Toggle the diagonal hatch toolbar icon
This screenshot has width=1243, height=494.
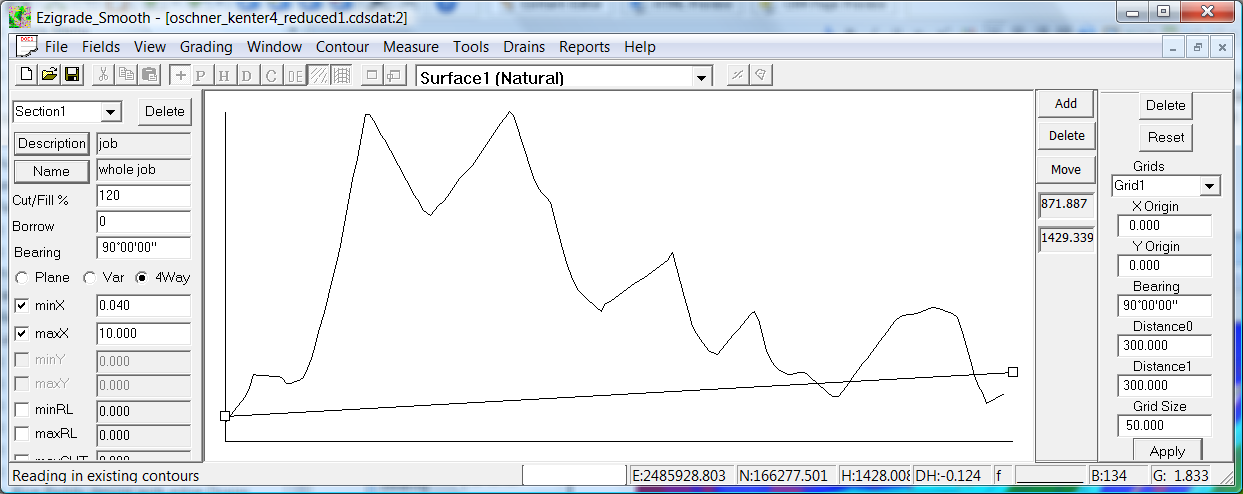319,76
